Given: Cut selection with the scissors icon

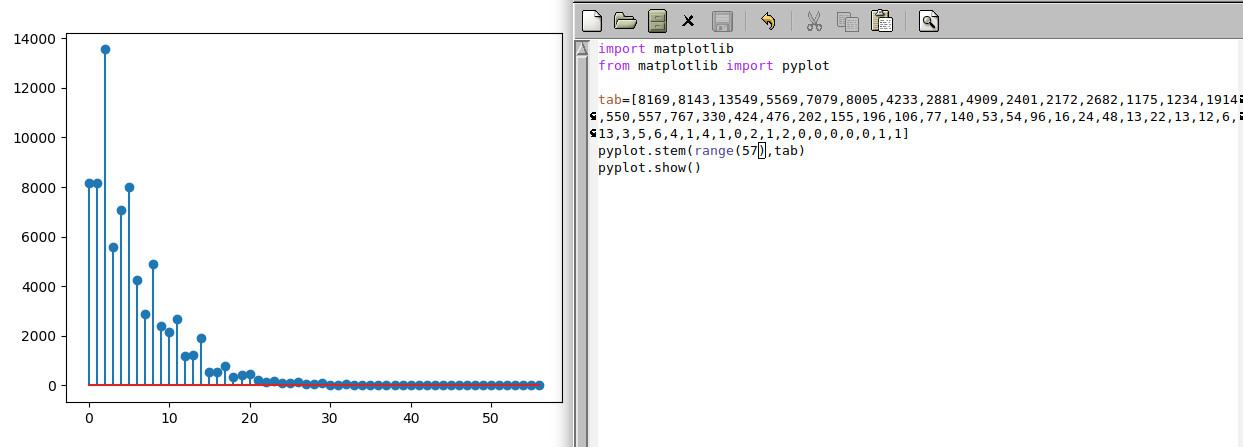Looking at the screenshot, I should [814, 20].
